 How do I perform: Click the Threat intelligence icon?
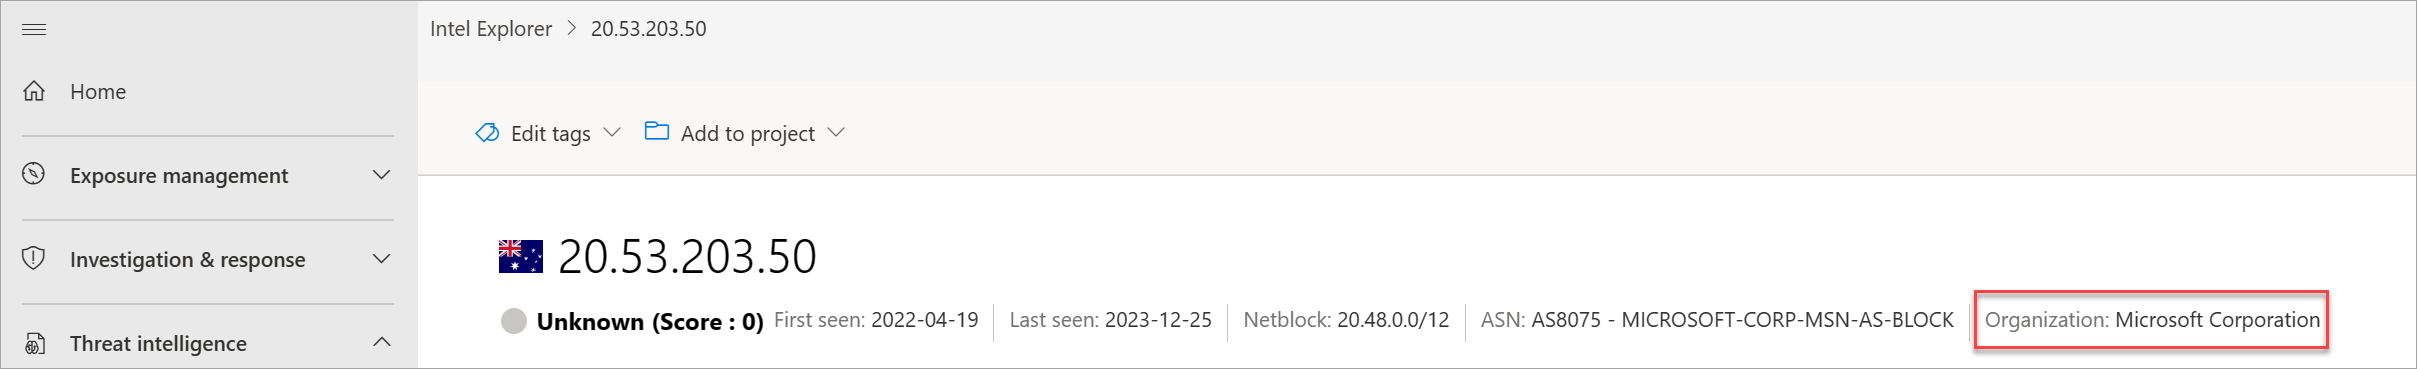pos(34,343)
